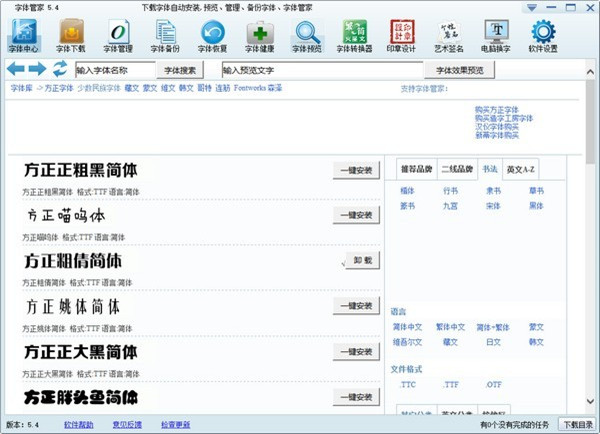This screenshot has height=434, width=600.
Task: Switch to the 书法 tab
Action: [490, 169]
